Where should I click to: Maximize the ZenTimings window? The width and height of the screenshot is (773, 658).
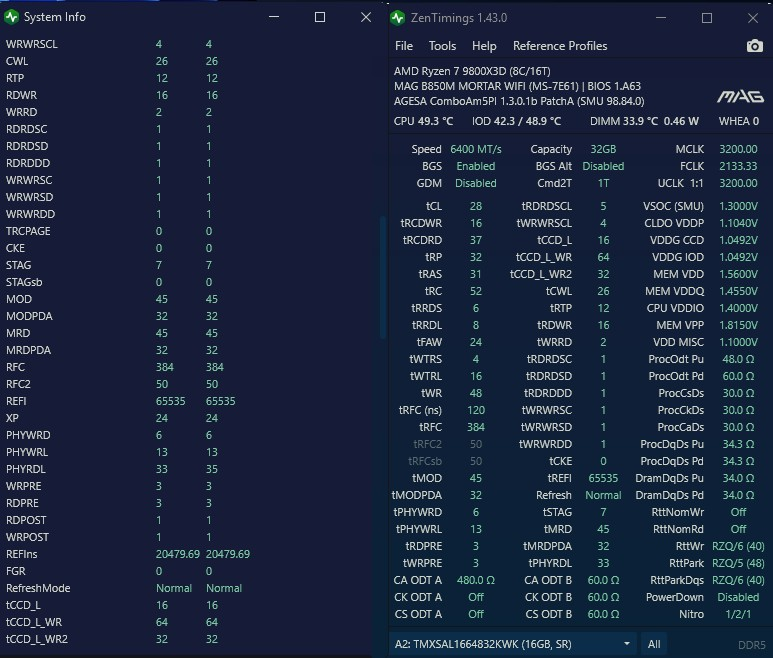(x=707, y=18)
